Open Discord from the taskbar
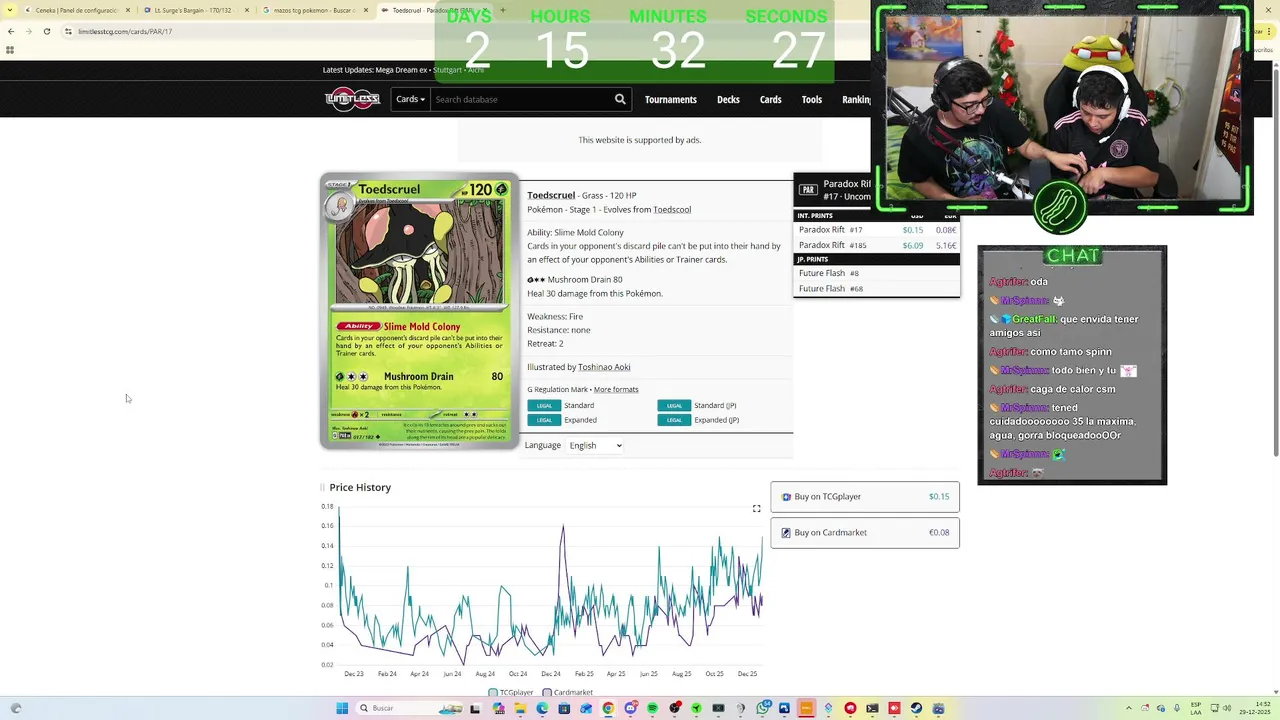1280x720 pixels. tap(630, 708)
